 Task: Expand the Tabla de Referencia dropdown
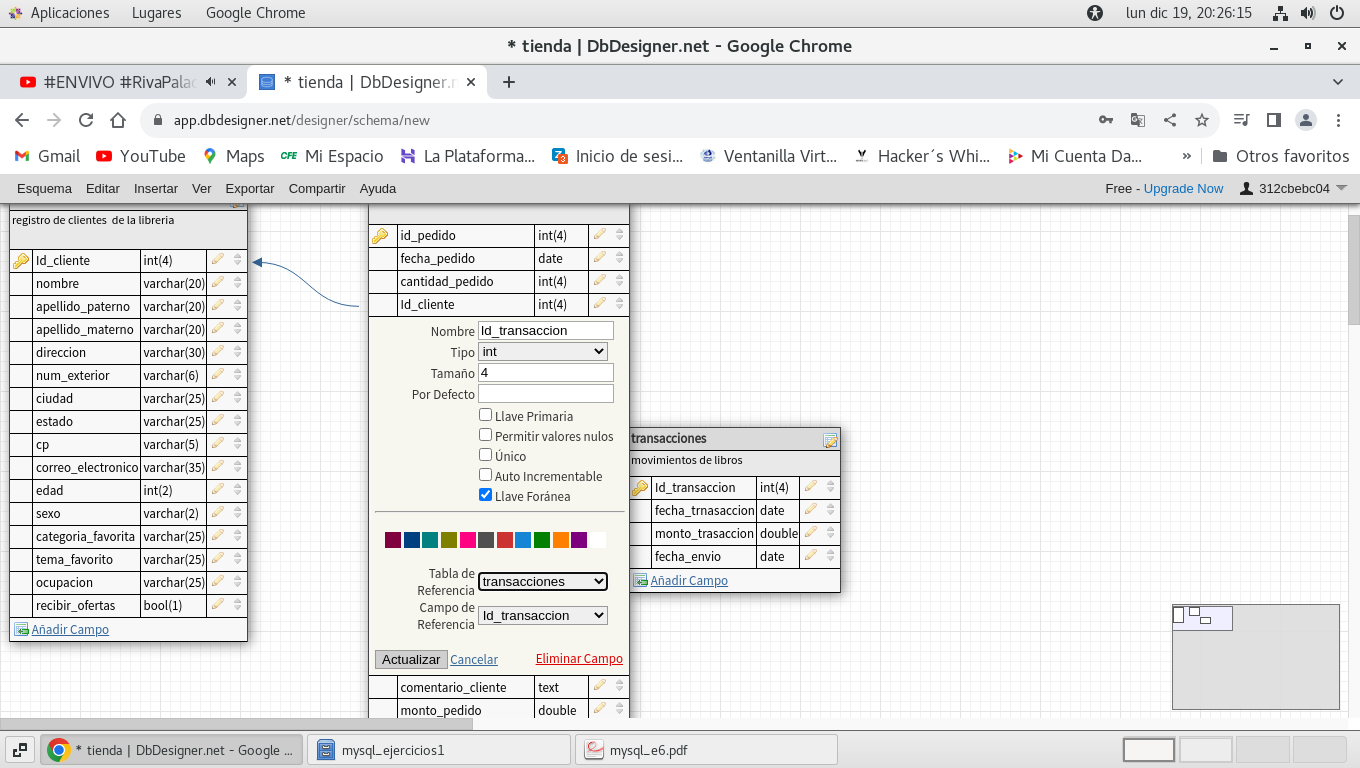[x=543, y=581]
